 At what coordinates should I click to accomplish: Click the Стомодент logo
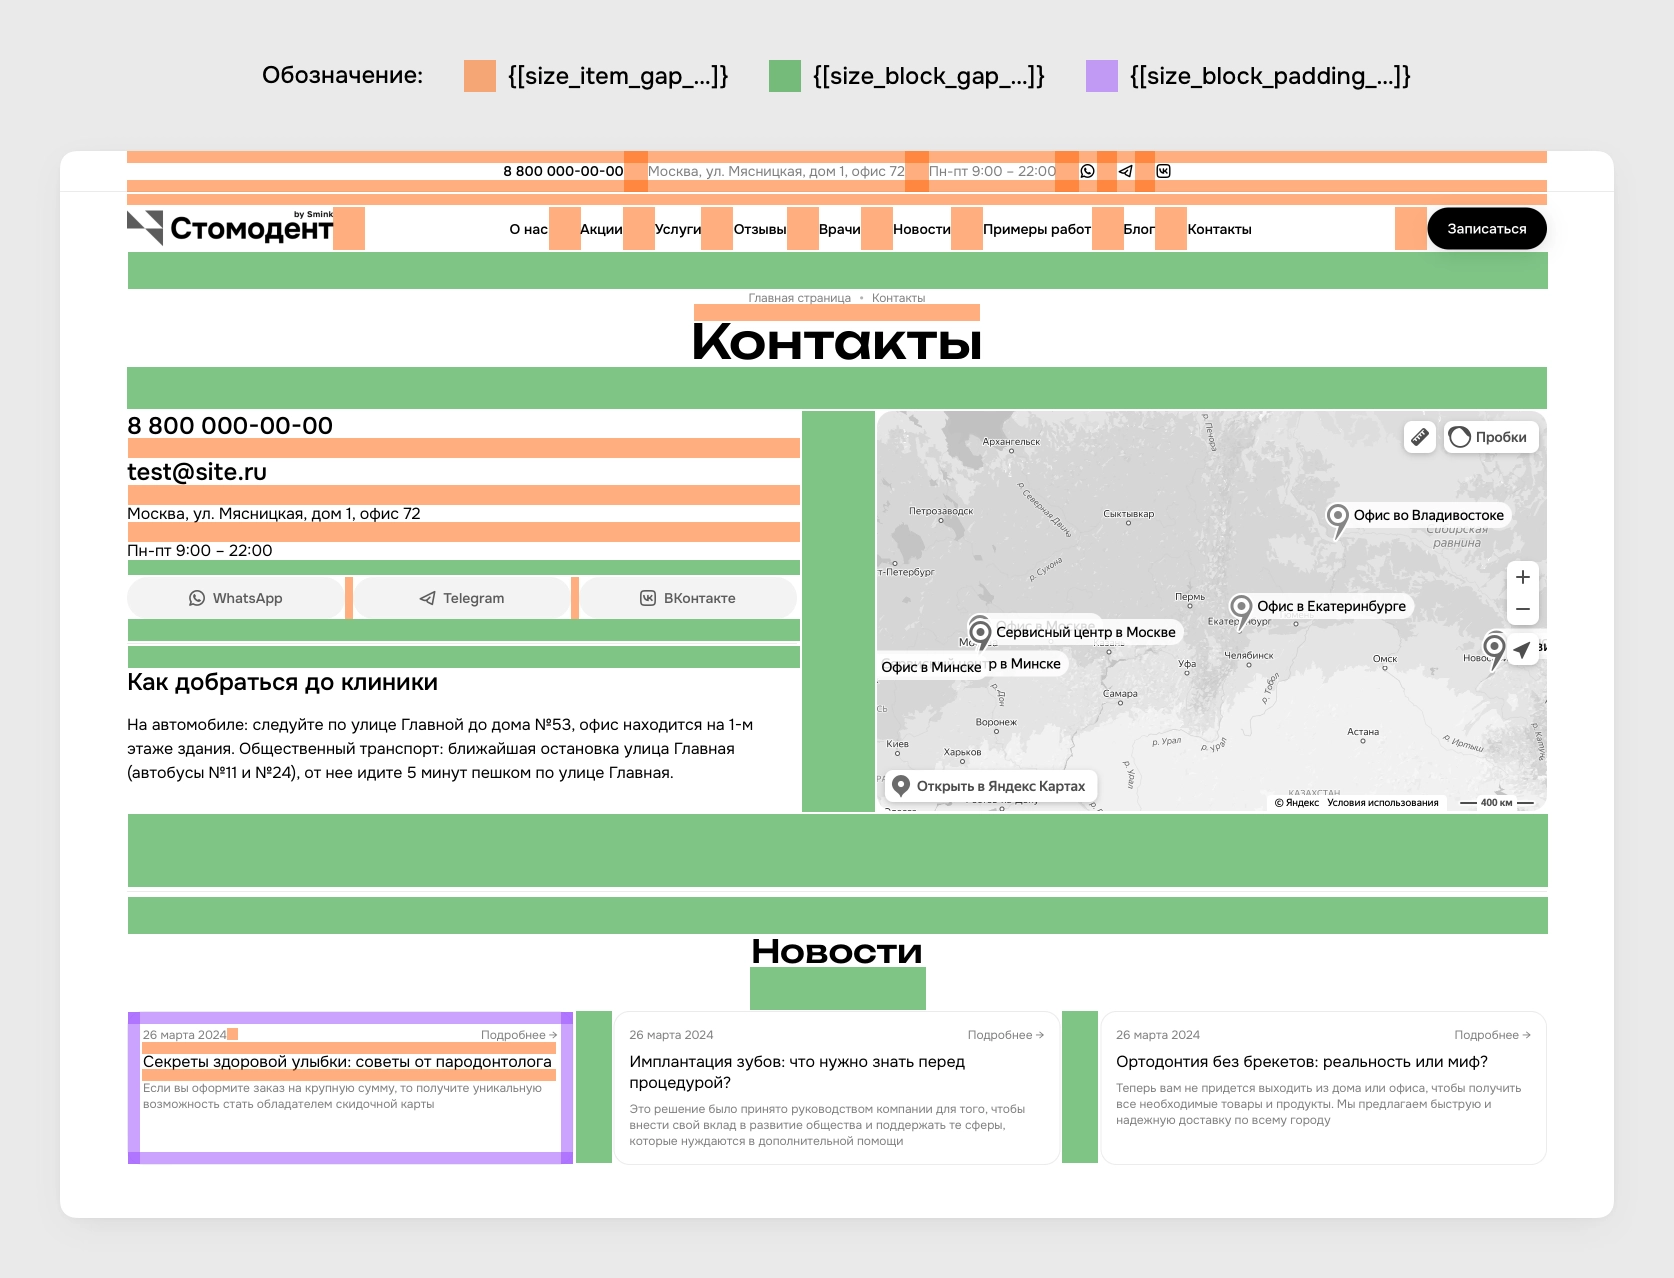(230, 228)
